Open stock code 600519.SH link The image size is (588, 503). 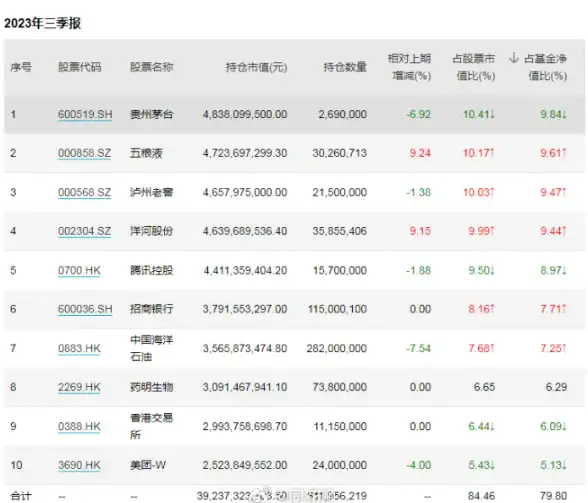85,114
